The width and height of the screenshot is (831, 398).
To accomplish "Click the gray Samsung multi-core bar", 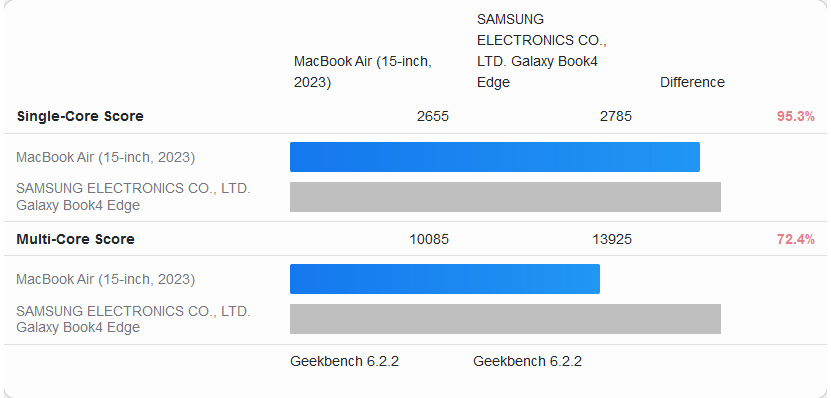I will (505, 319).
